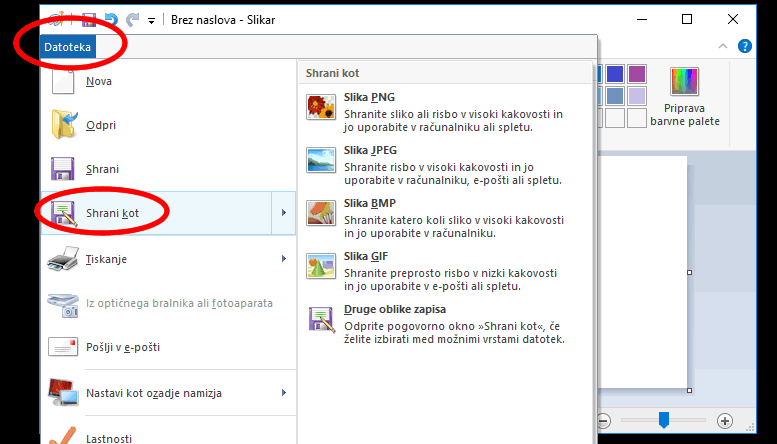
Task: Open the quick access toolbar customize dropdown
Action: [151, 19]
